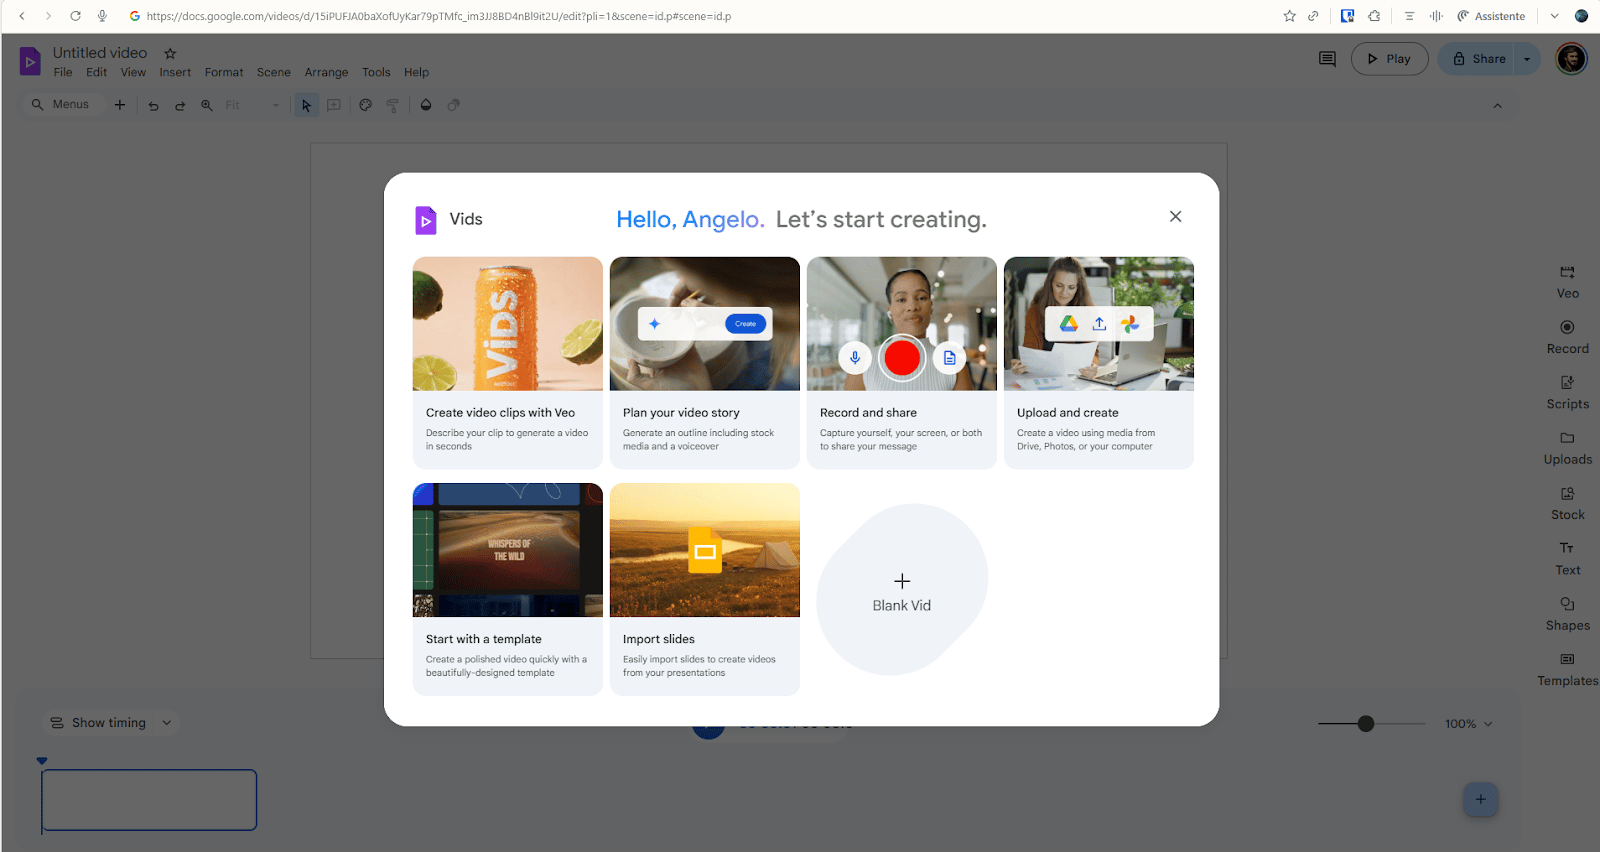The width and height of the screenshot is (1600, 852).
Task: Click the Paint format roller icon
Action: 393,105
